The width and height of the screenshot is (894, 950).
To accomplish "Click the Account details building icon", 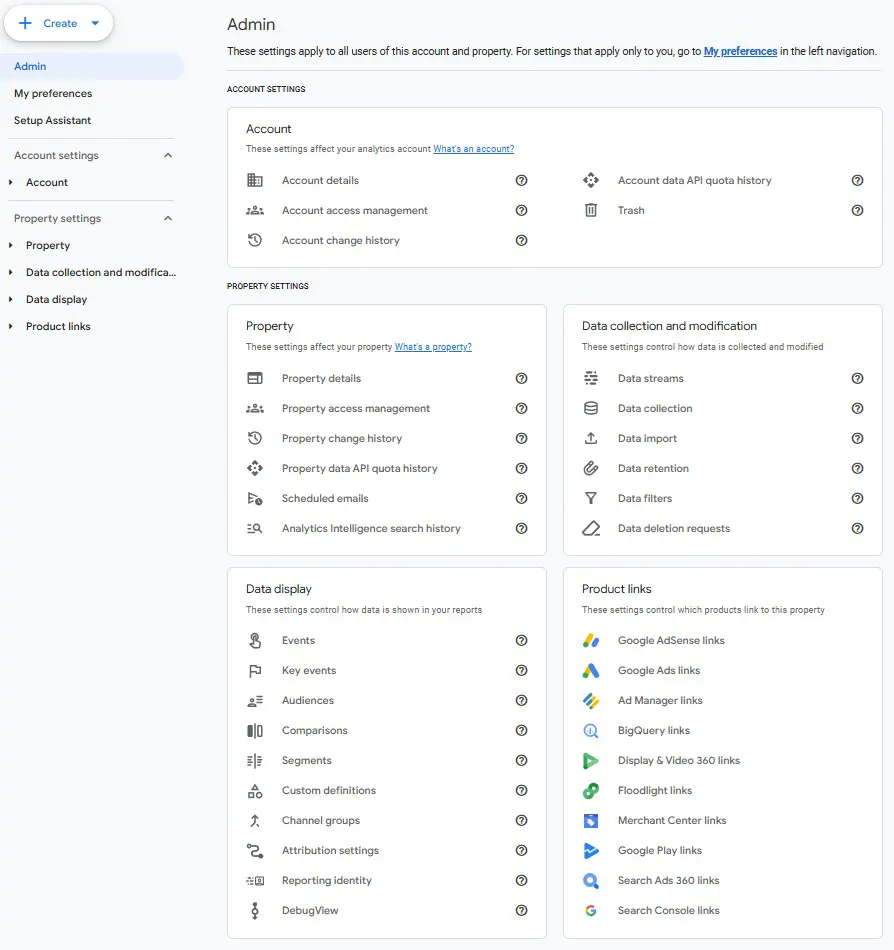I will point(255,181).
